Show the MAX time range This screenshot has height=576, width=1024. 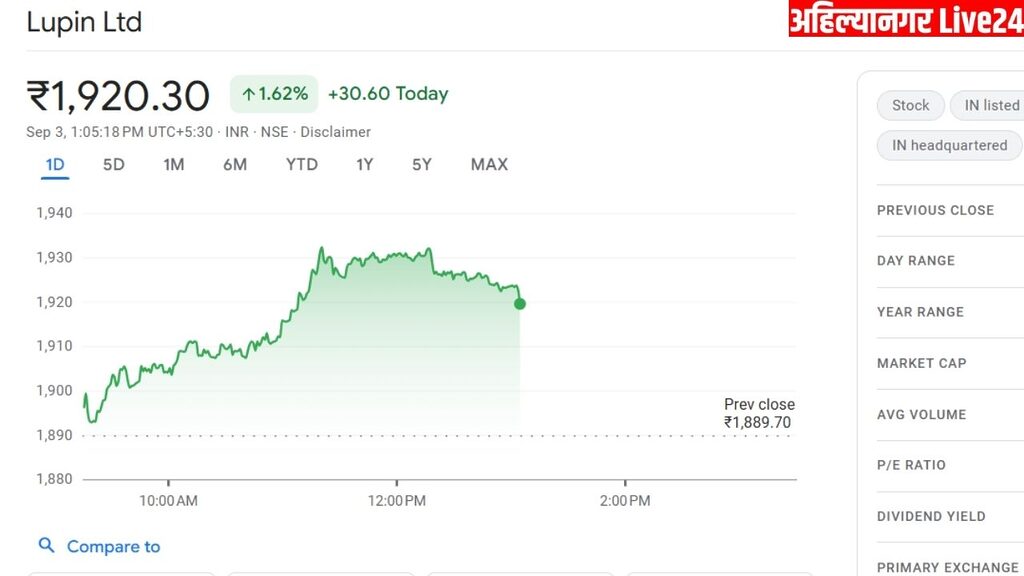[489, 164]
